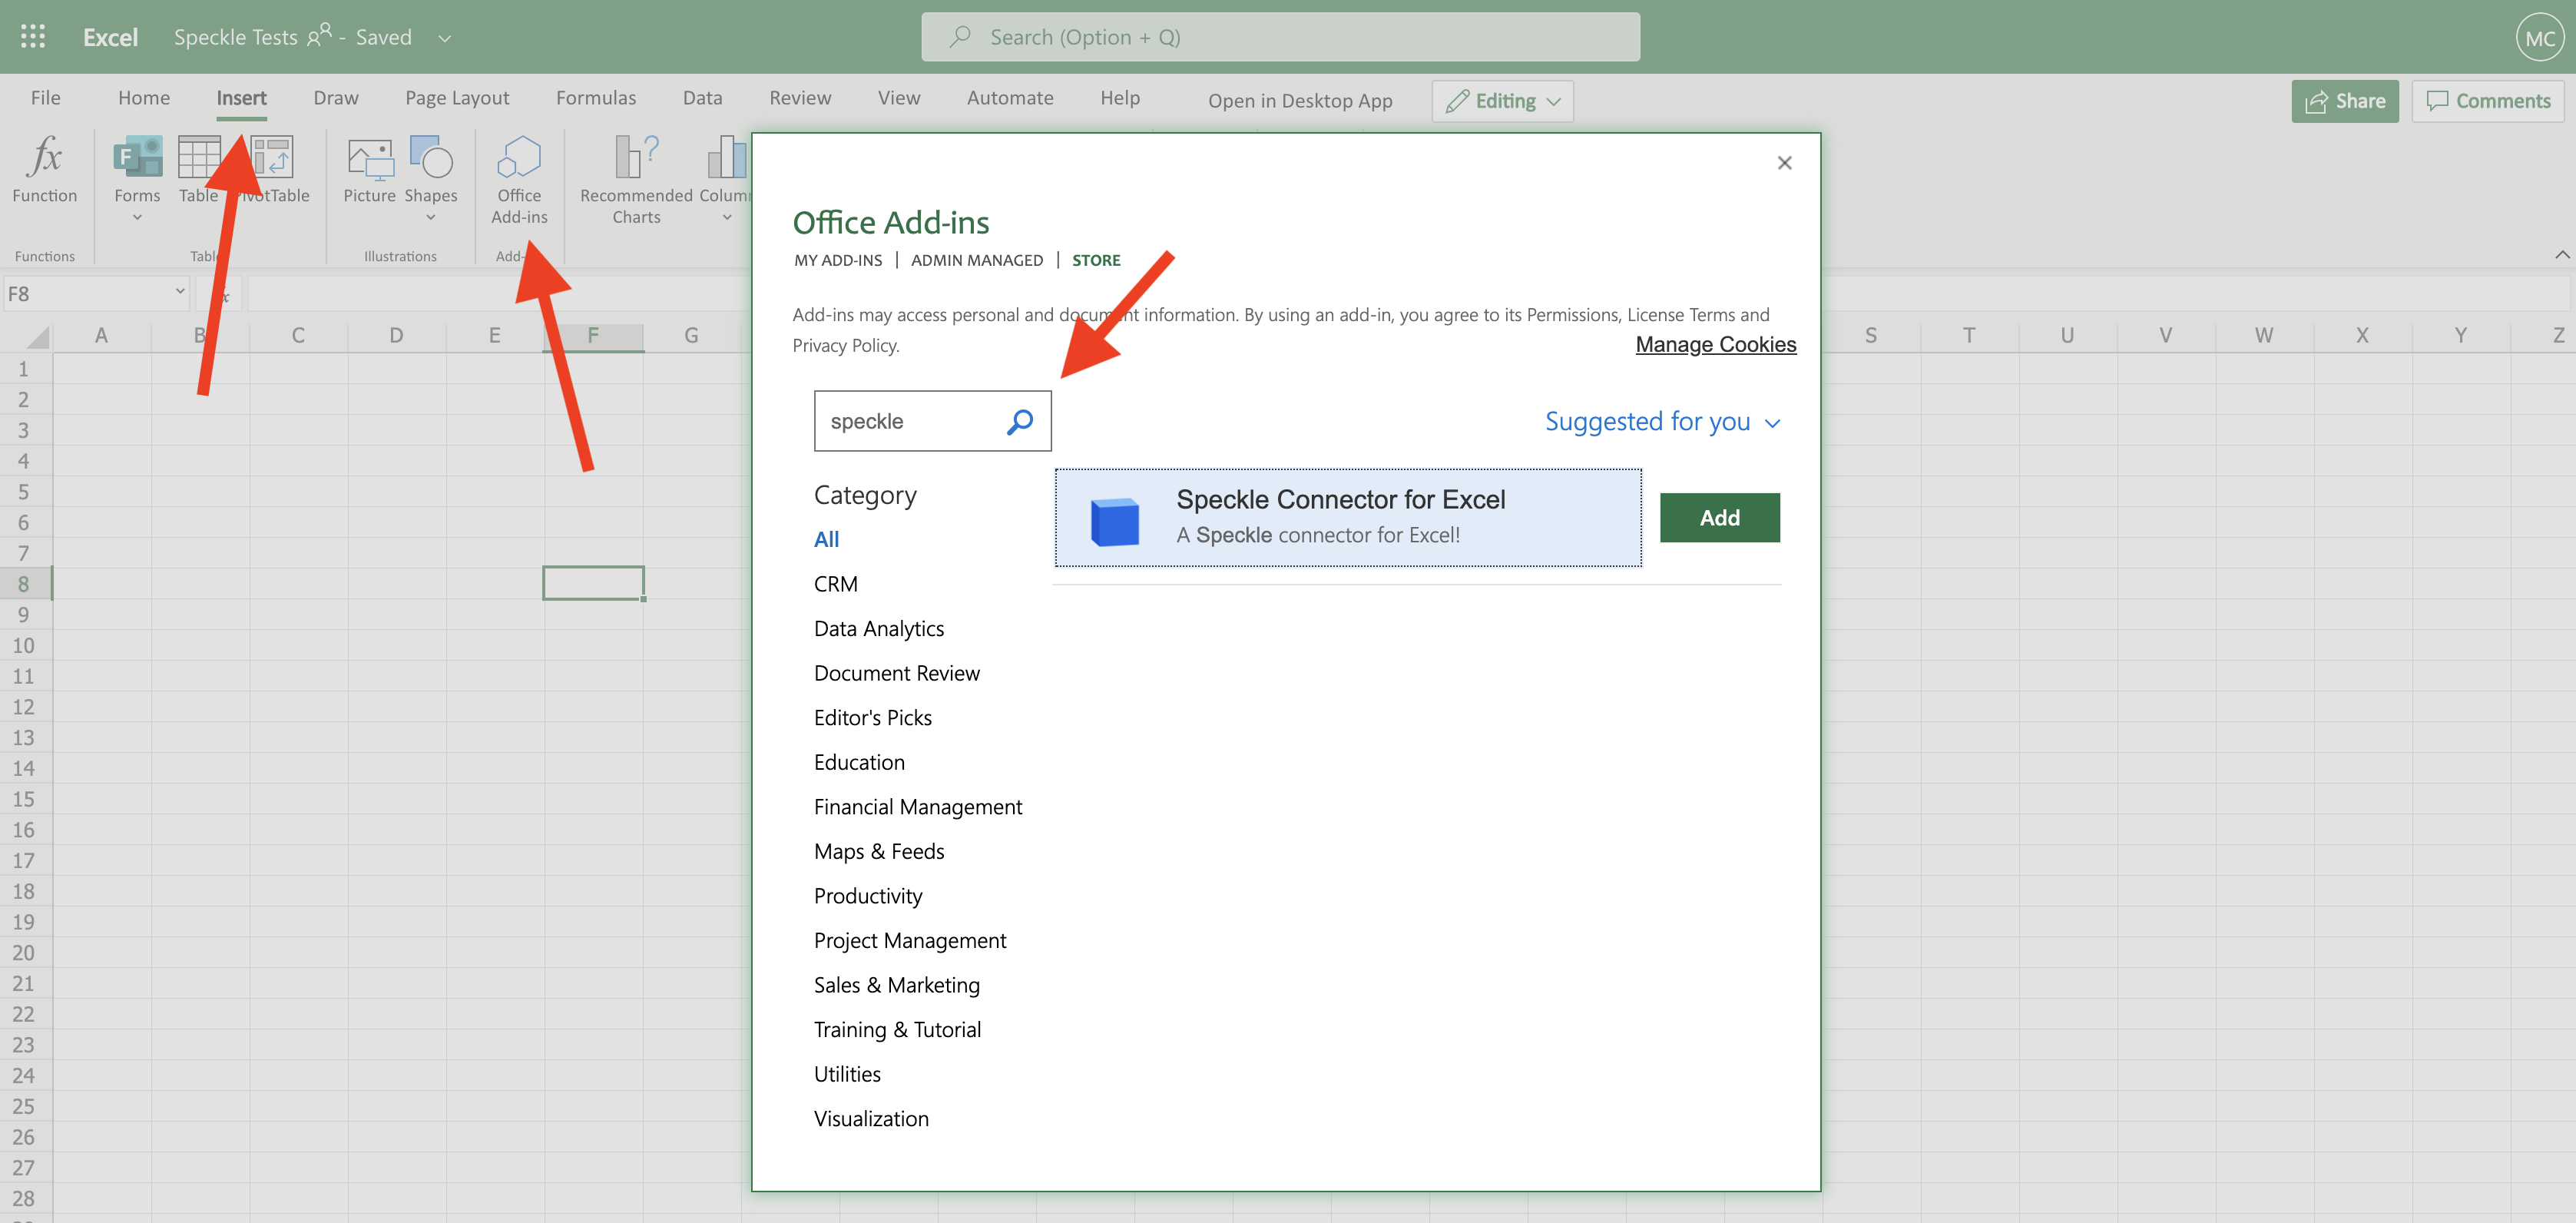Viewport: 2576px width, 1223px height.
Task: Select the MY ADD-INS tab
Action: [838, 260]
